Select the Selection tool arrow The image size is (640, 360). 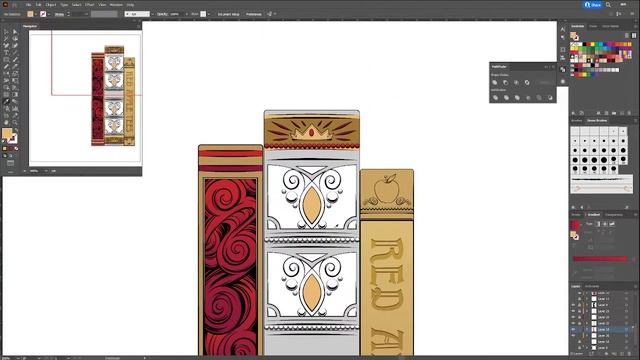coord(7,32)
